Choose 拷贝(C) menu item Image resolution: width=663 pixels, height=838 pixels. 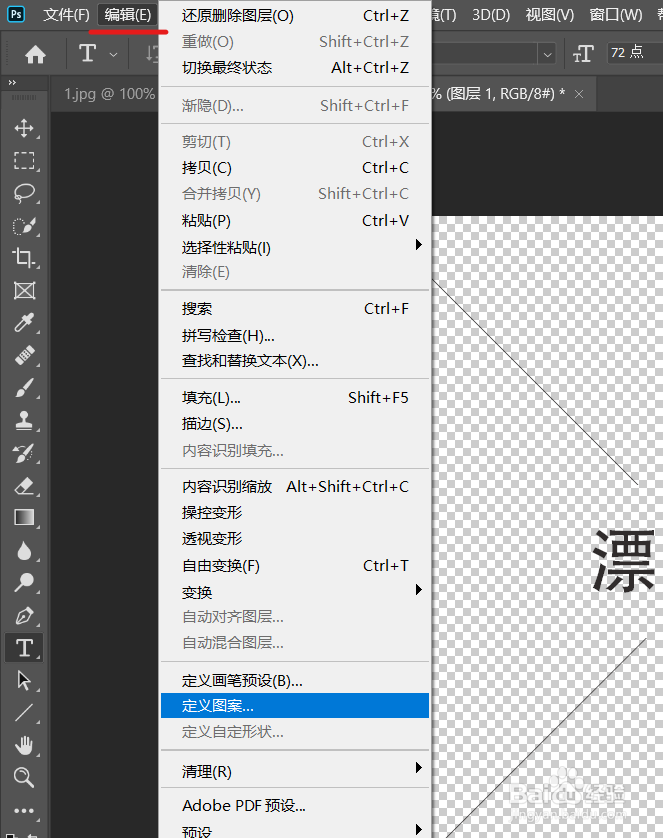click(294, 168)
